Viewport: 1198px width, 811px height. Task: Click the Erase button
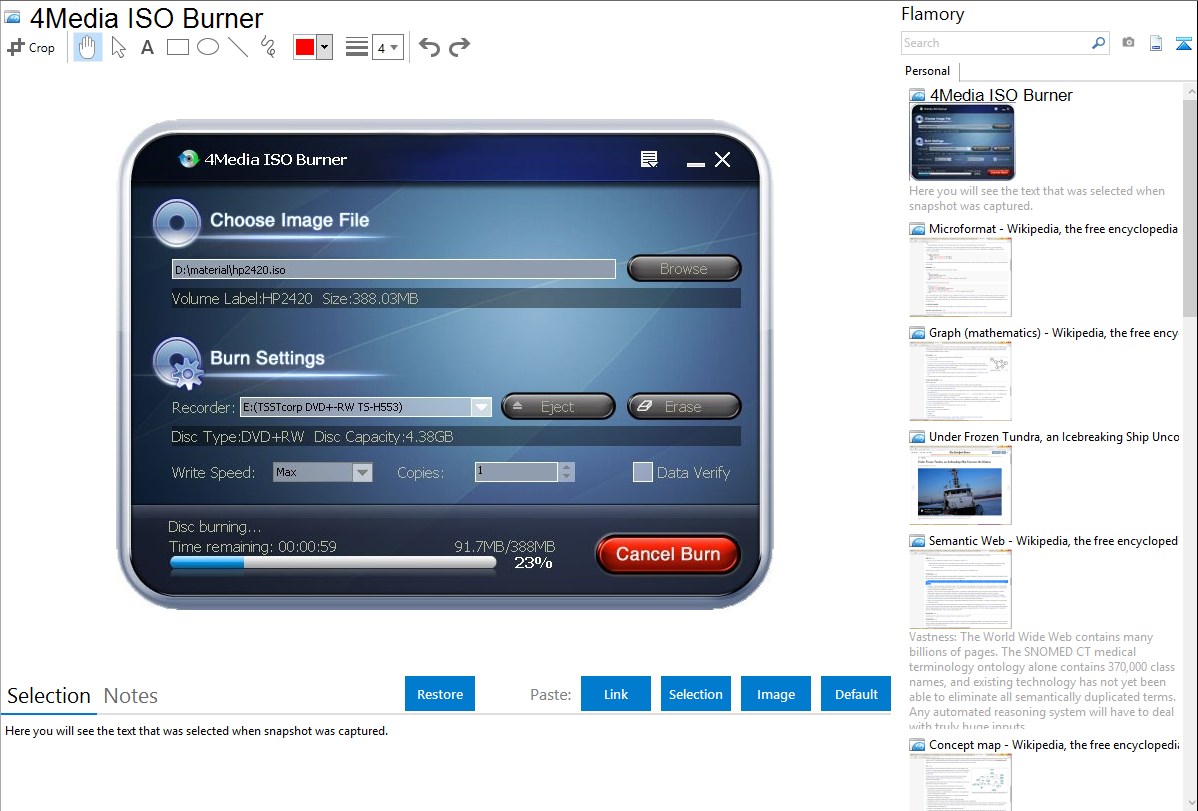(x=684, y=407)
